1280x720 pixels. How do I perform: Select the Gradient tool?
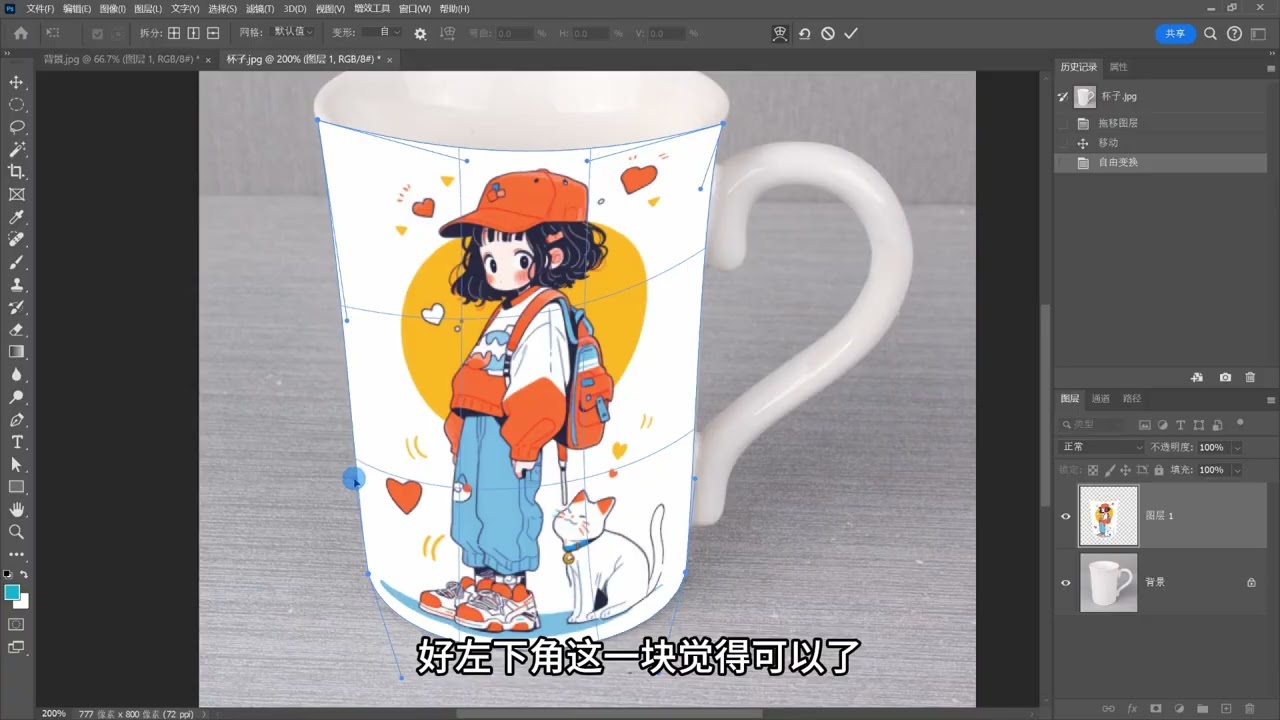(16, 352)
